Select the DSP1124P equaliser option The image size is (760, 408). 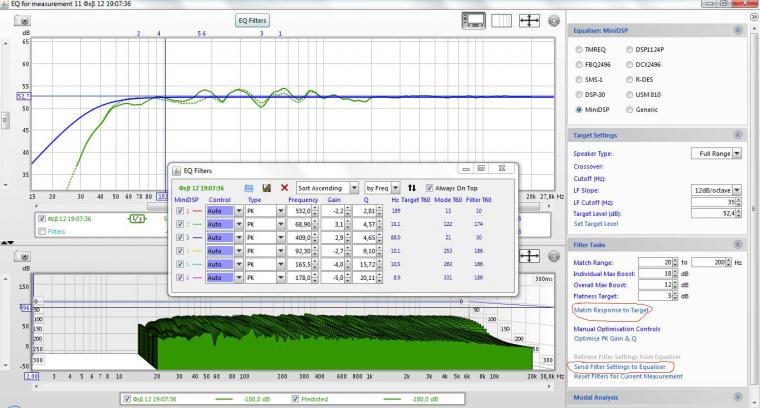tap(631, 49)
